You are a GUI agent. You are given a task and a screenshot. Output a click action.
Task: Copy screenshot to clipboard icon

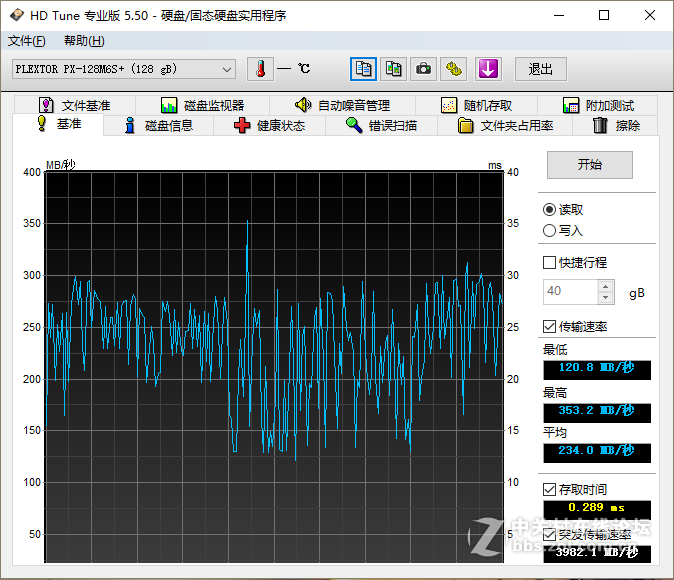point(393,69)
